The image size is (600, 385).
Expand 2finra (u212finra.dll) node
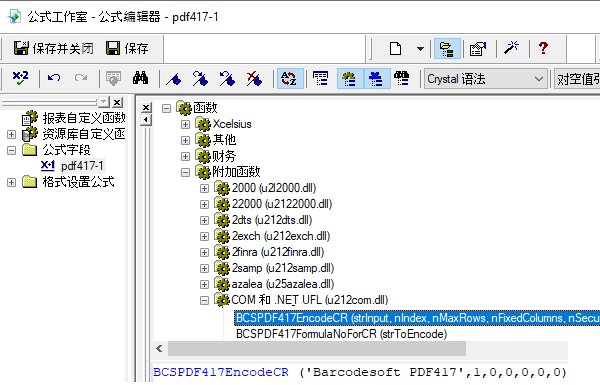(204, 253)
